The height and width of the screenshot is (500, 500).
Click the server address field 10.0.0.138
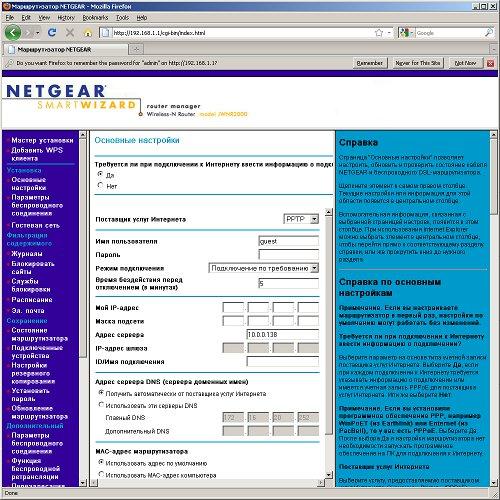pos(283,334)
